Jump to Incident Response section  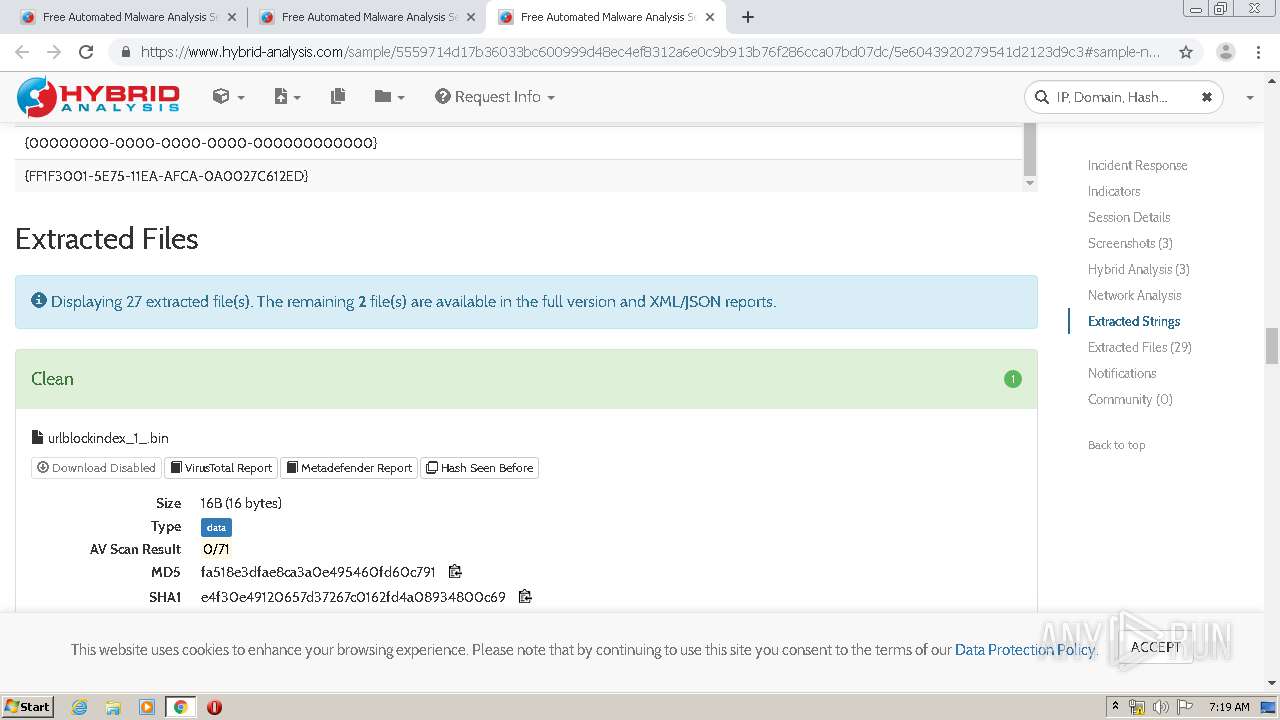click(1137, 165)
